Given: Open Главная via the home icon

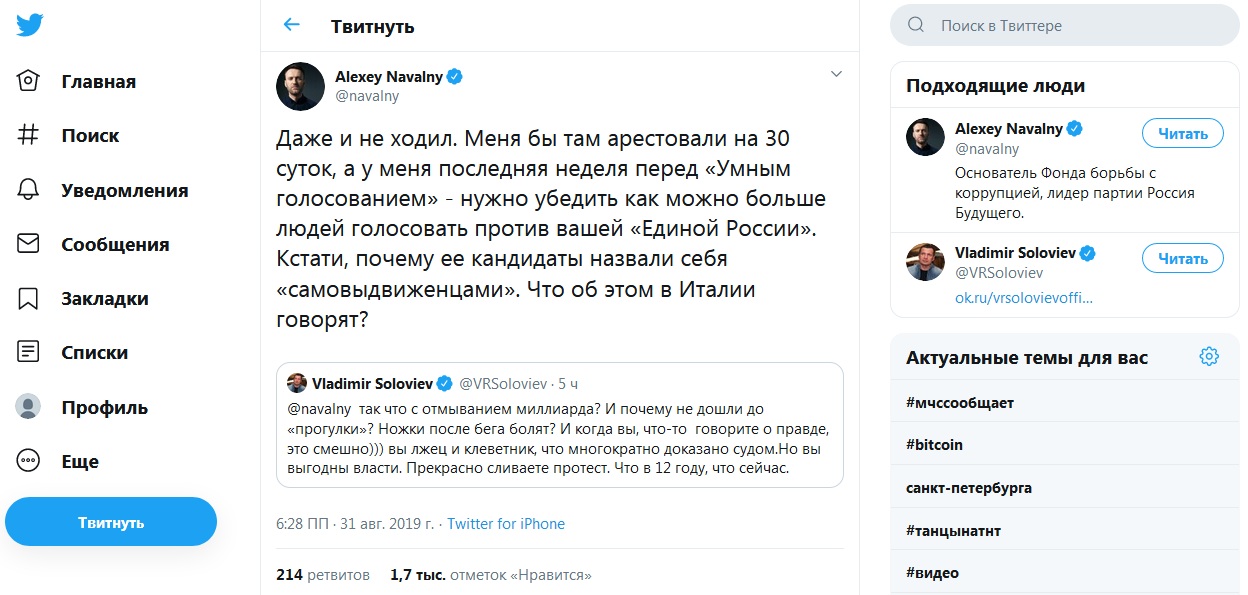Looking at the screenshot, I should pos(29,81).
